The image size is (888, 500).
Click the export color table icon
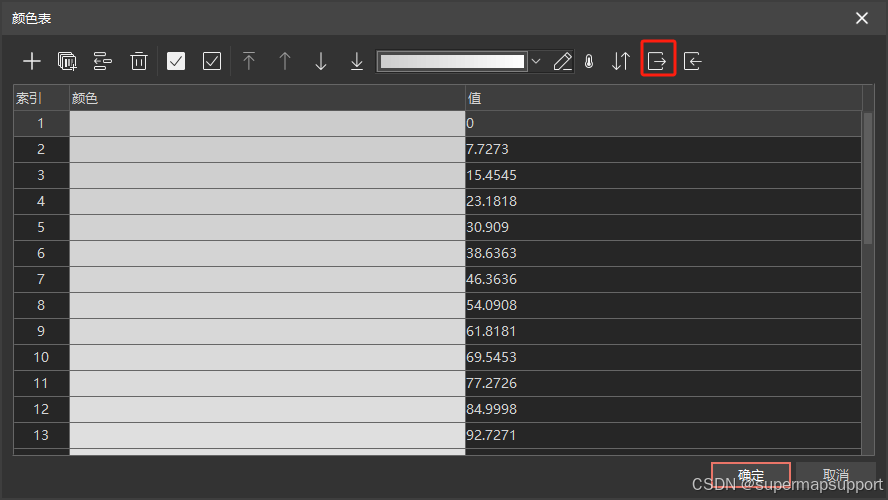pyautogui.click(x=658, y=61)
